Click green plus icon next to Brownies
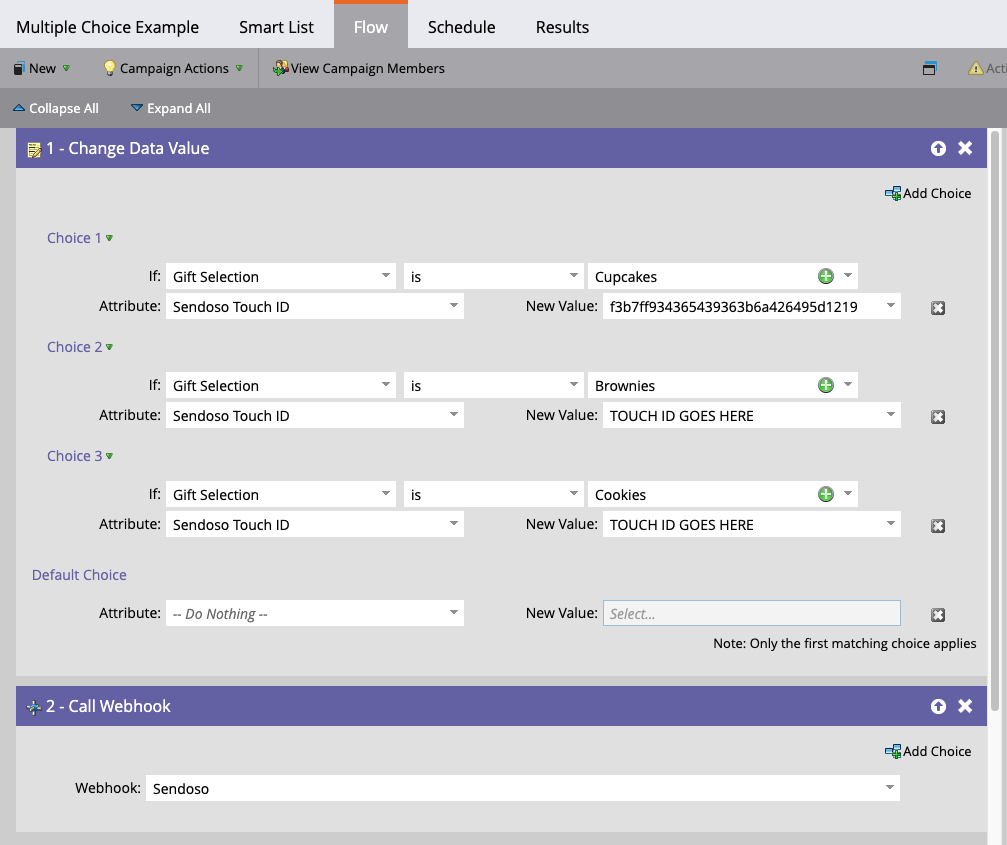Image resolution: width=1007 pixels, height=845 pixels. (x=826, y=385)
